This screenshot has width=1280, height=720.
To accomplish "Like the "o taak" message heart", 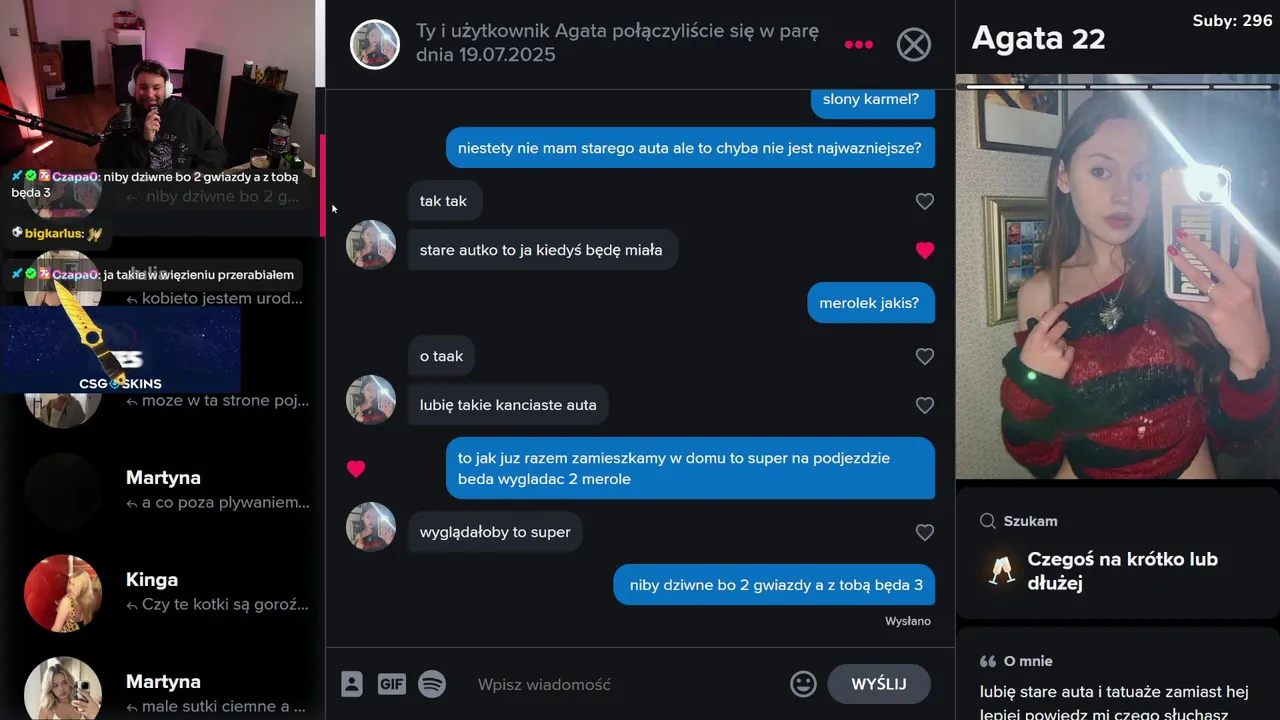I will point(925,356).
